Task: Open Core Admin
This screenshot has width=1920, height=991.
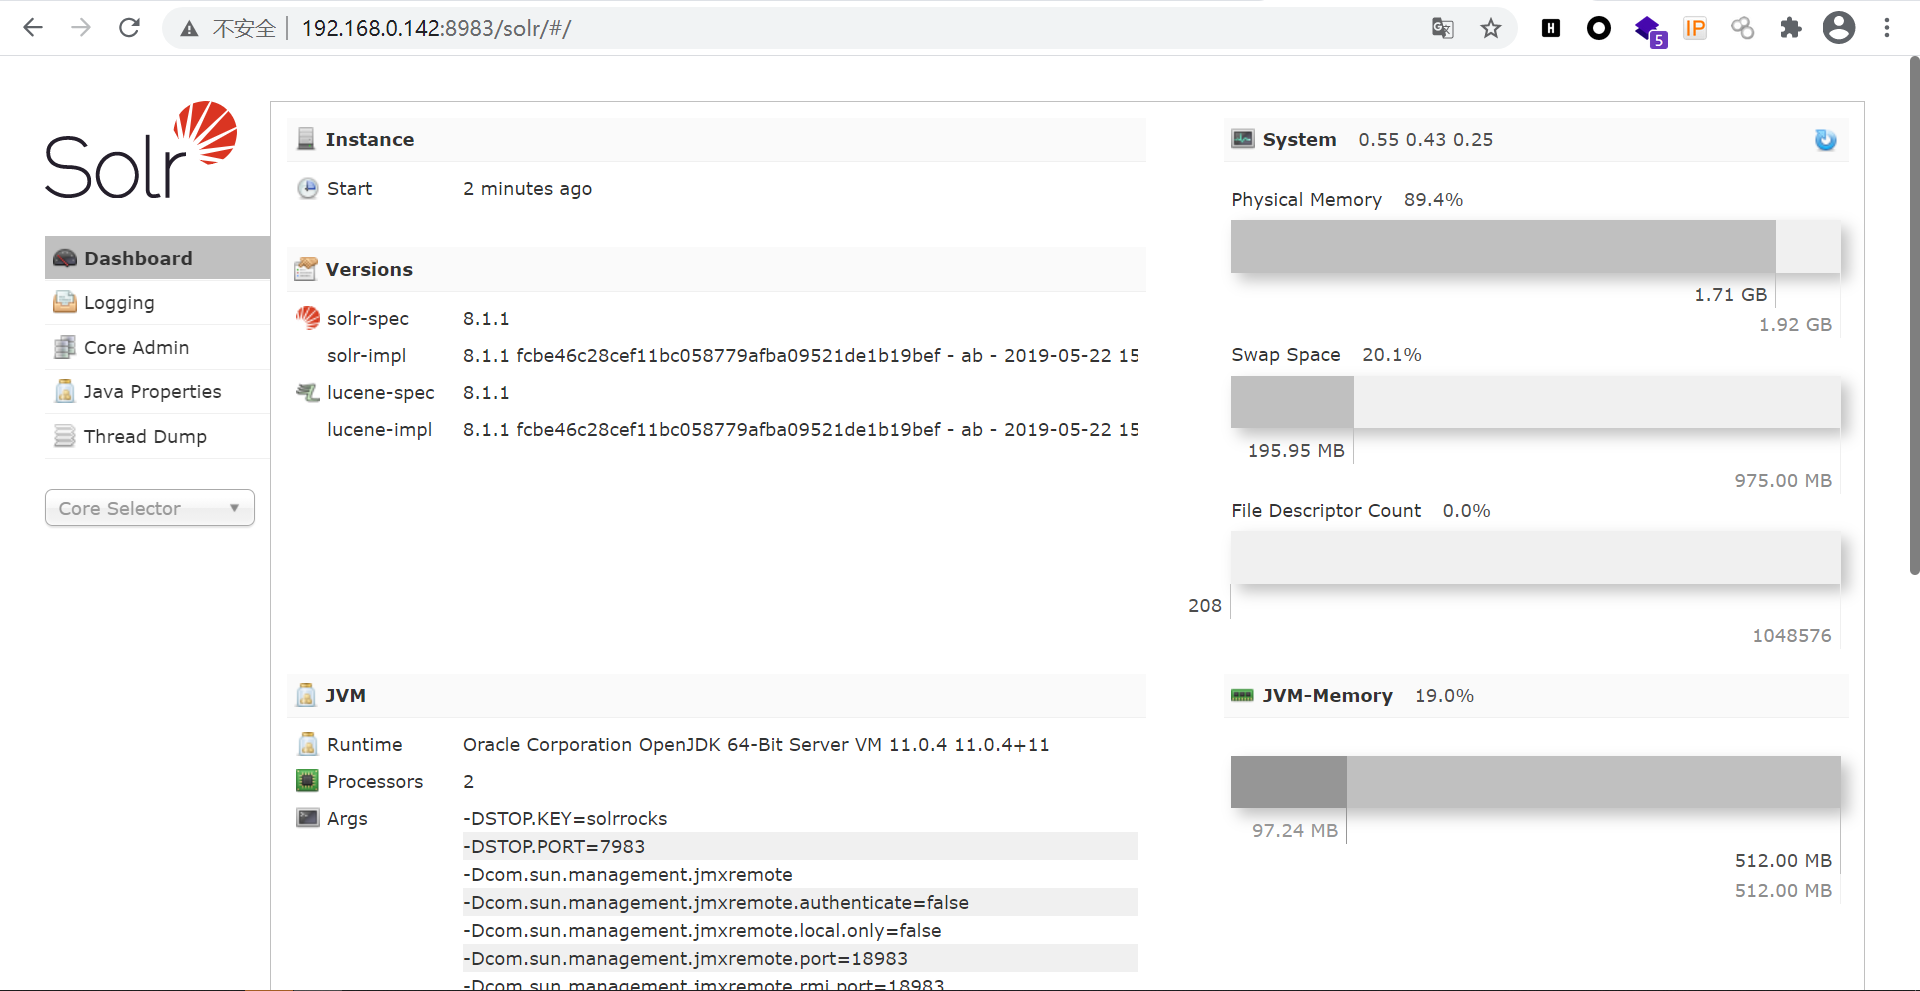Action: 157,347
